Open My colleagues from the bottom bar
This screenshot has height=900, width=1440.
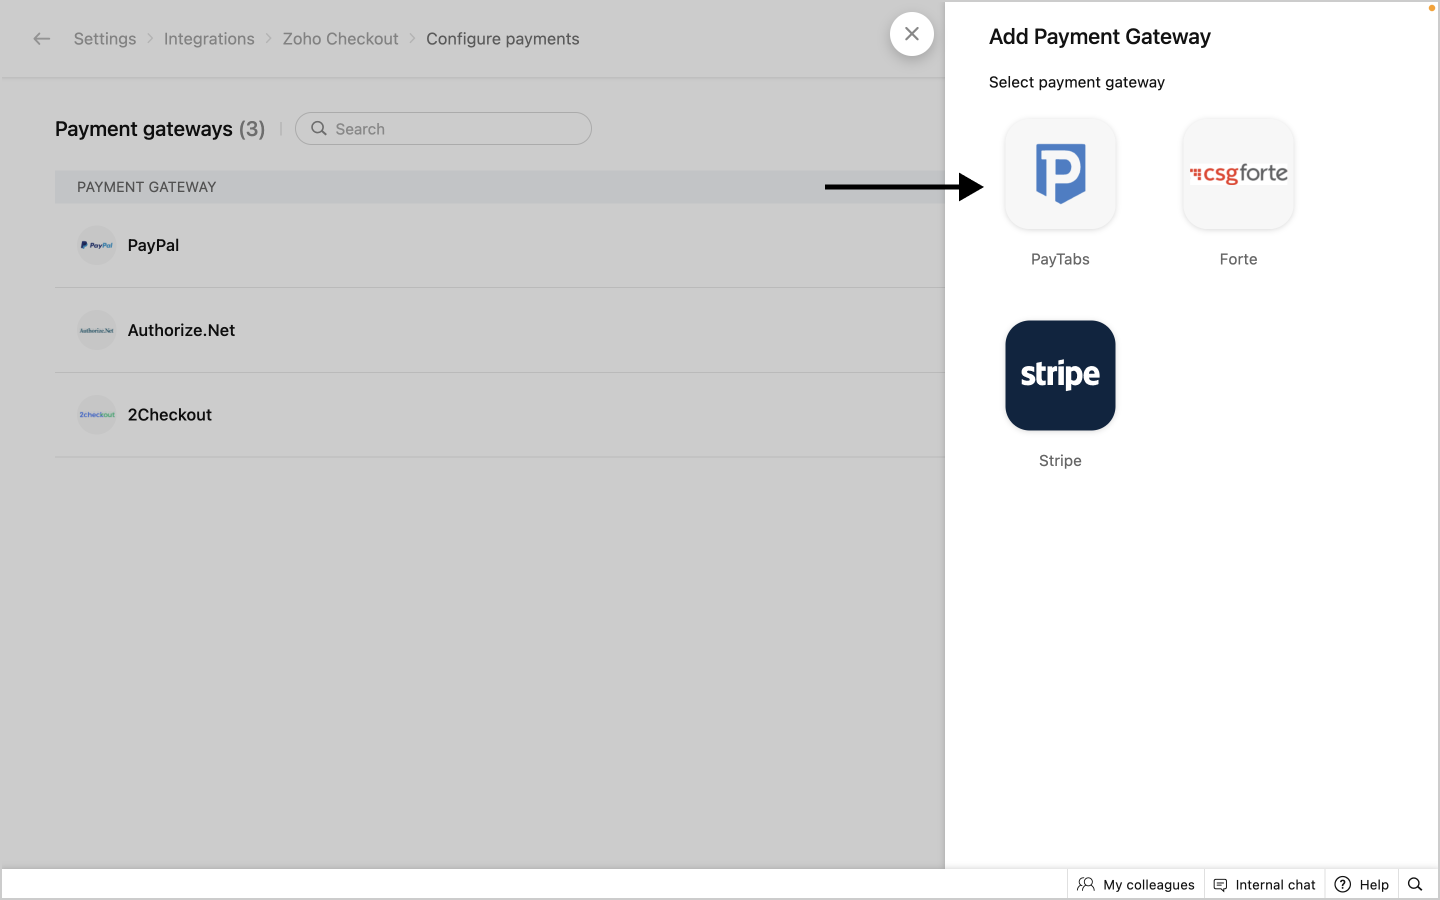click(x=1136, y=884)
